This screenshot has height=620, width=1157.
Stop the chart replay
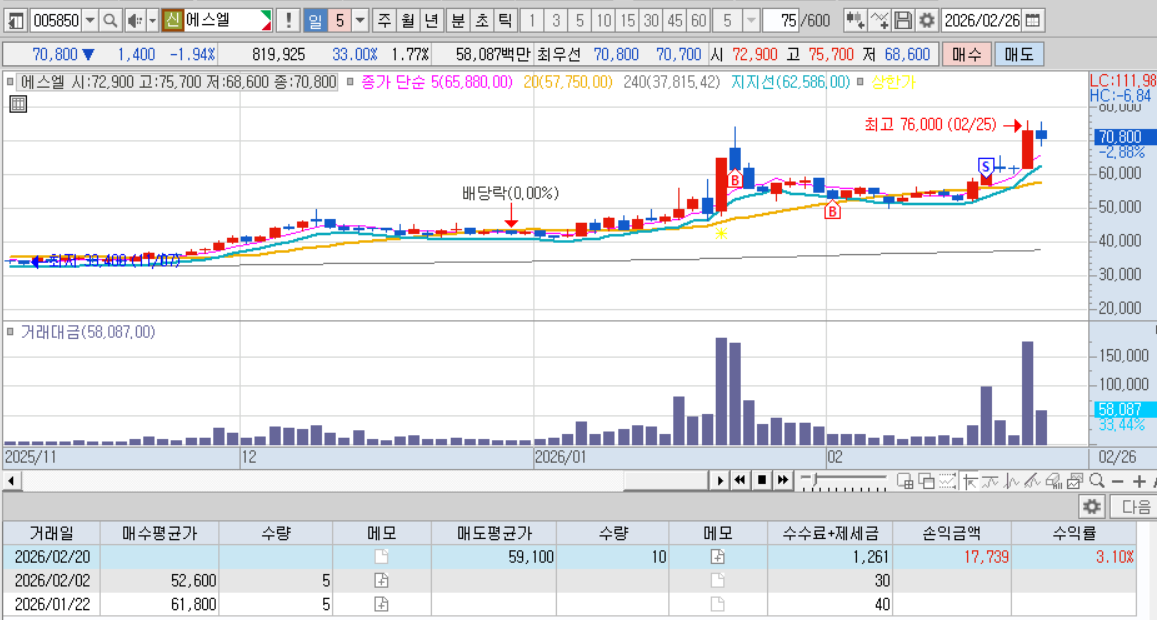(761, 480)
